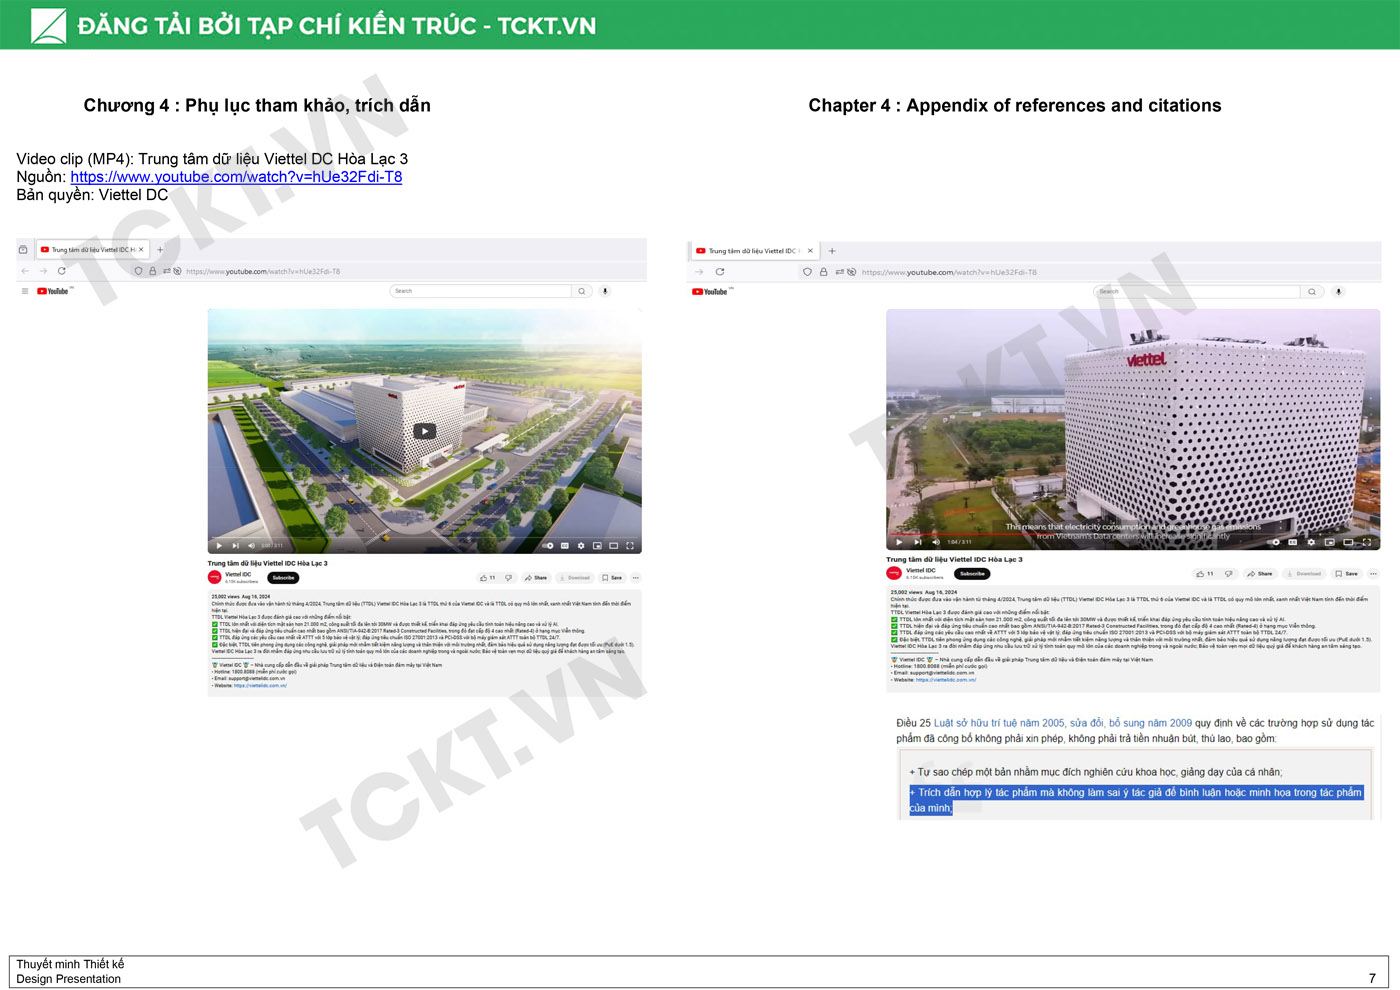
Task: Open settings gear in left video player
Action: [581, 546]
